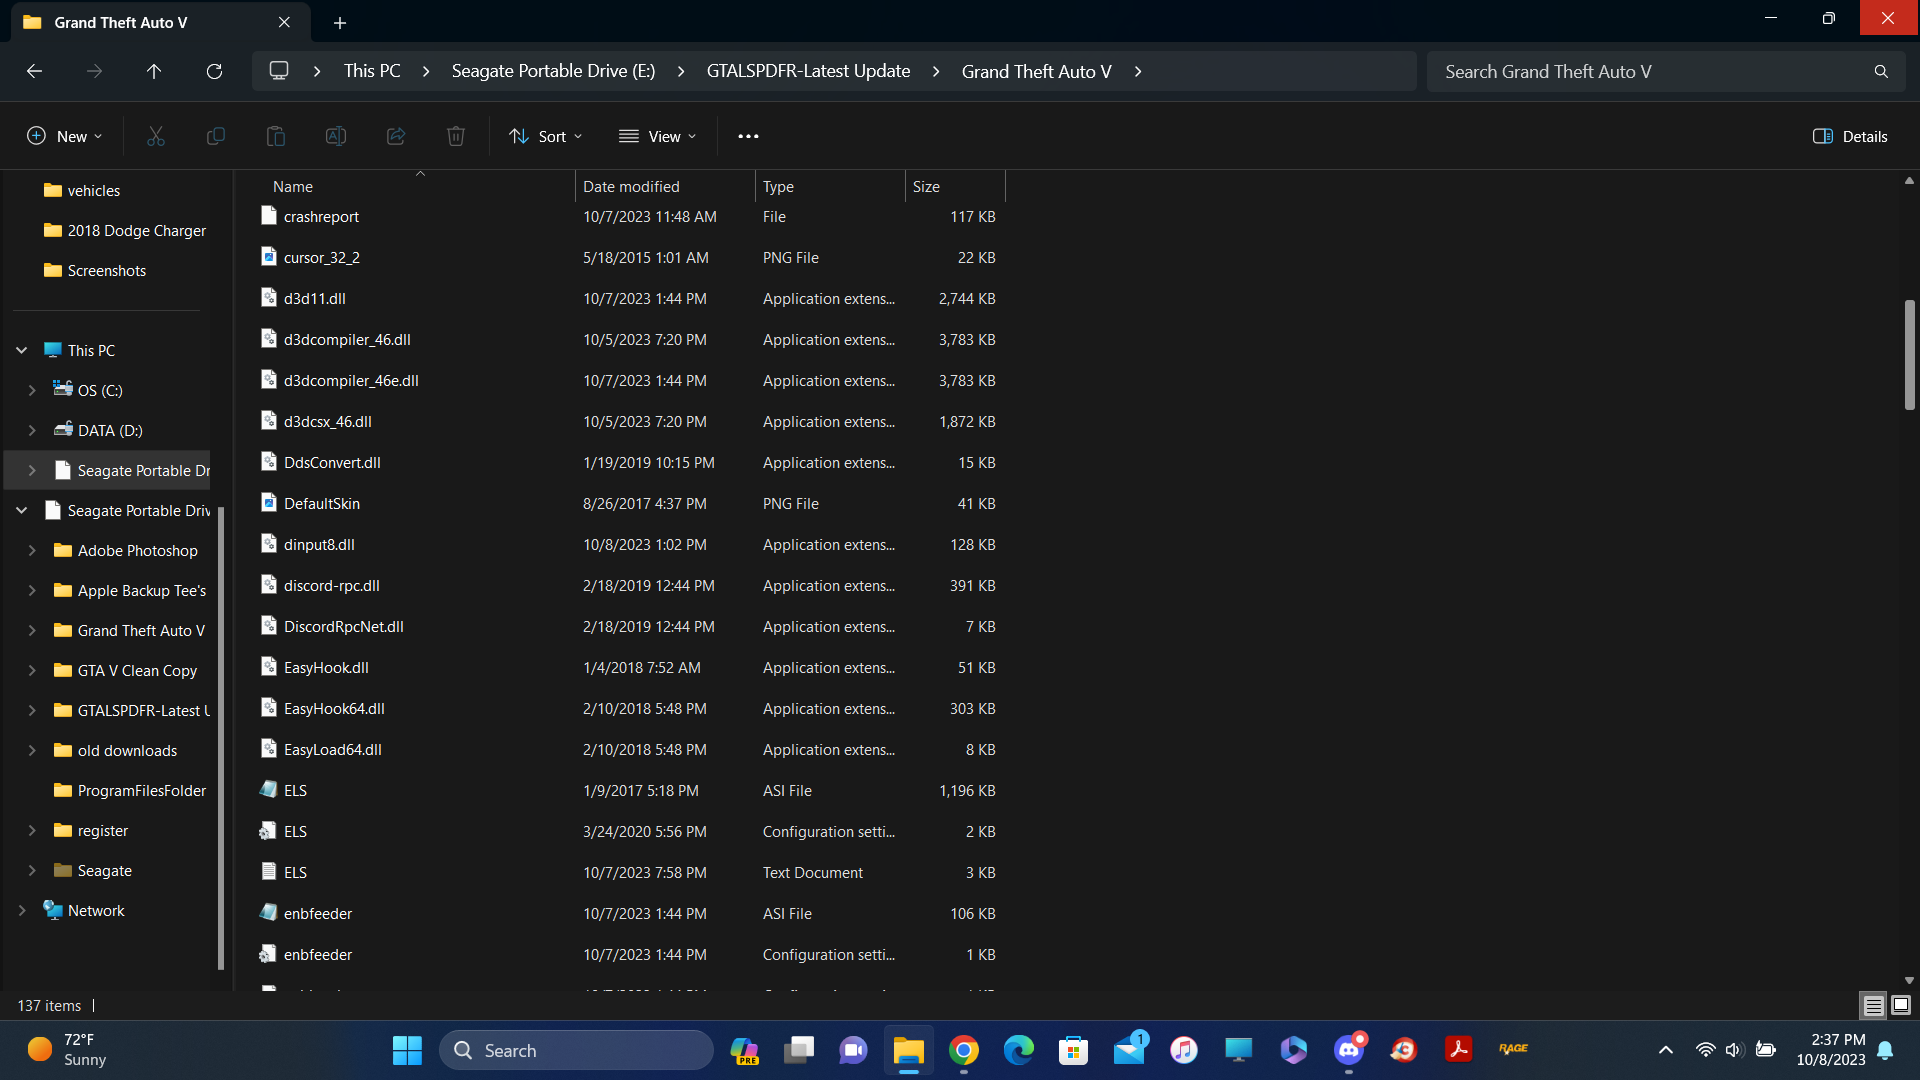Open the New item button
The width and height of the screenshot is (1920, 1080).
tap(64, 136)
